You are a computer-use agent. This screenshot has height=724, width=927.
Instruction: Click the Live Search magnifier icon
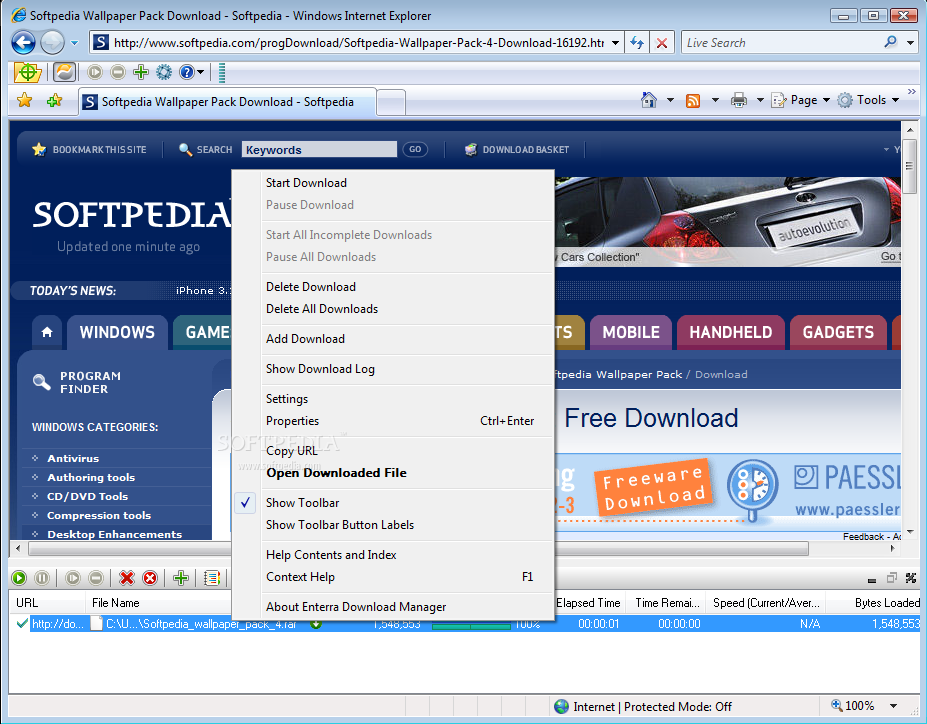[890, 42]
